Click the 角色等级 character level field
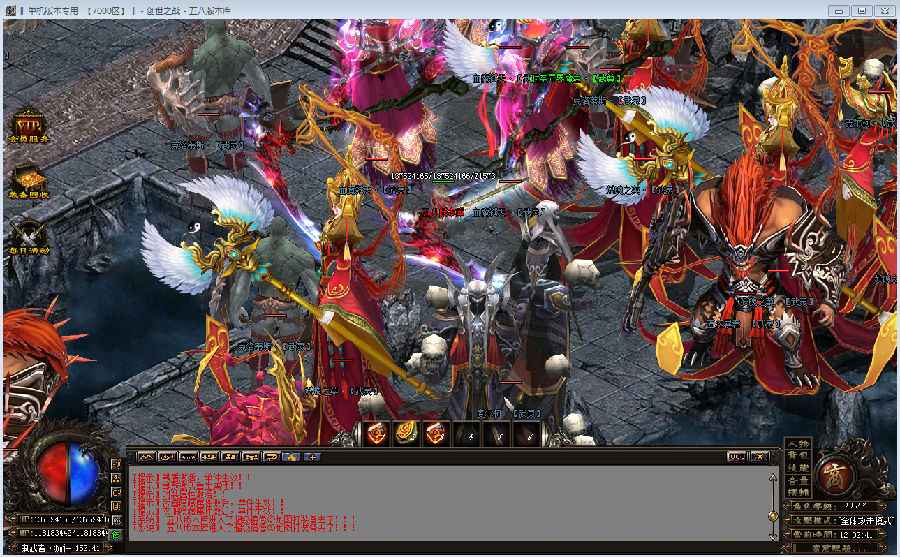The image size is (900, 557). pos(833,506)
